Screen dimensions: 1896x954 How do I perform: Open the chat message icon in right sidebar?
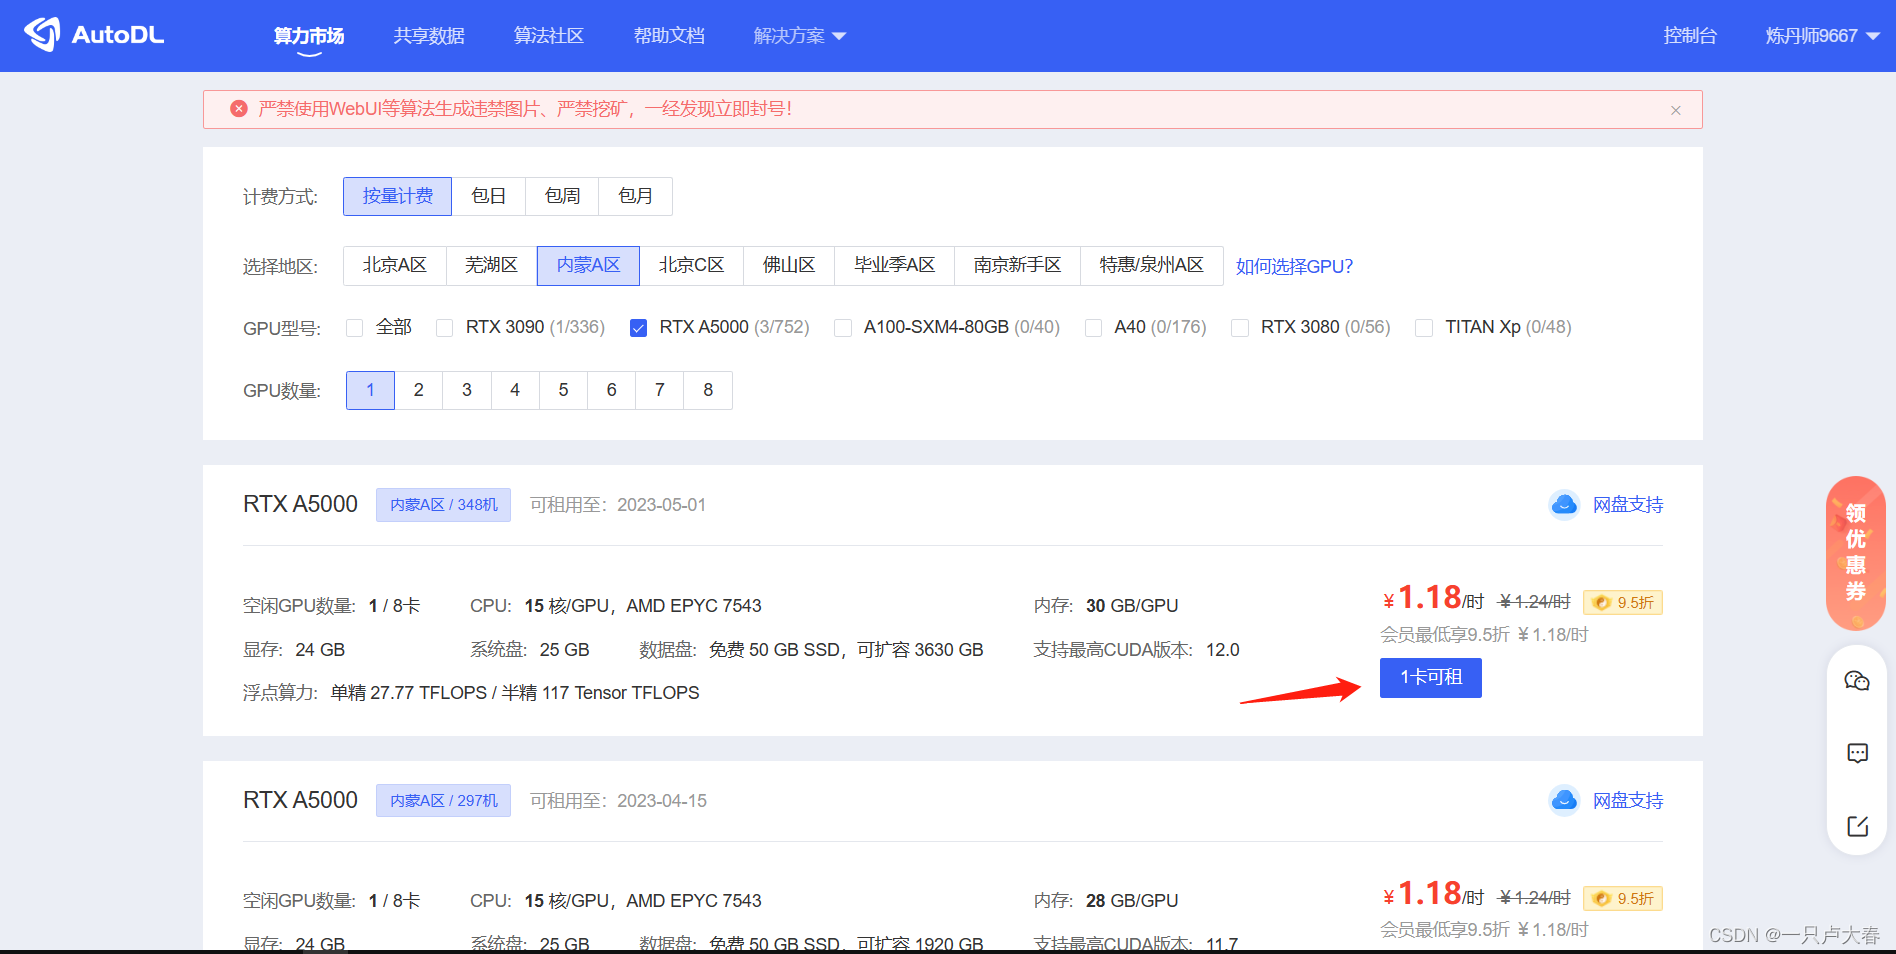[x=1857, y=753]
